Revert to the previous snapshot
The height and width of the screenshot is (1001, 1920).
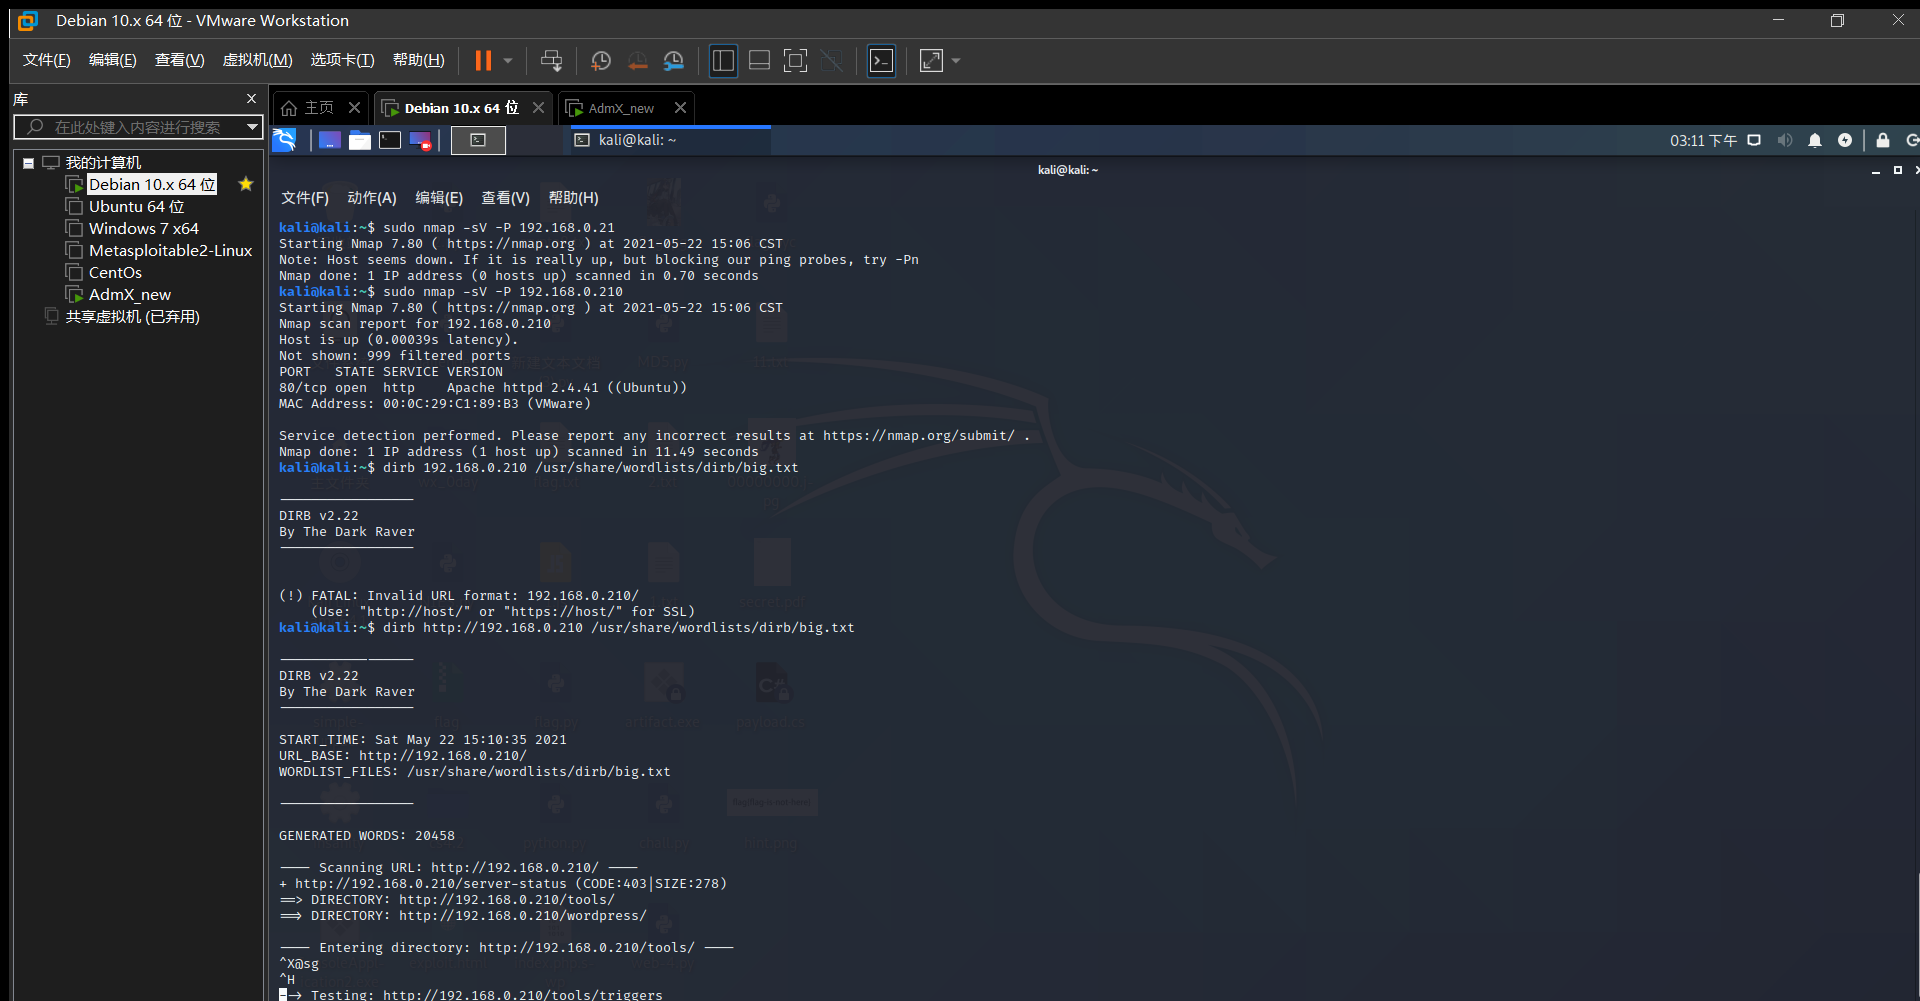coord(637,61)
